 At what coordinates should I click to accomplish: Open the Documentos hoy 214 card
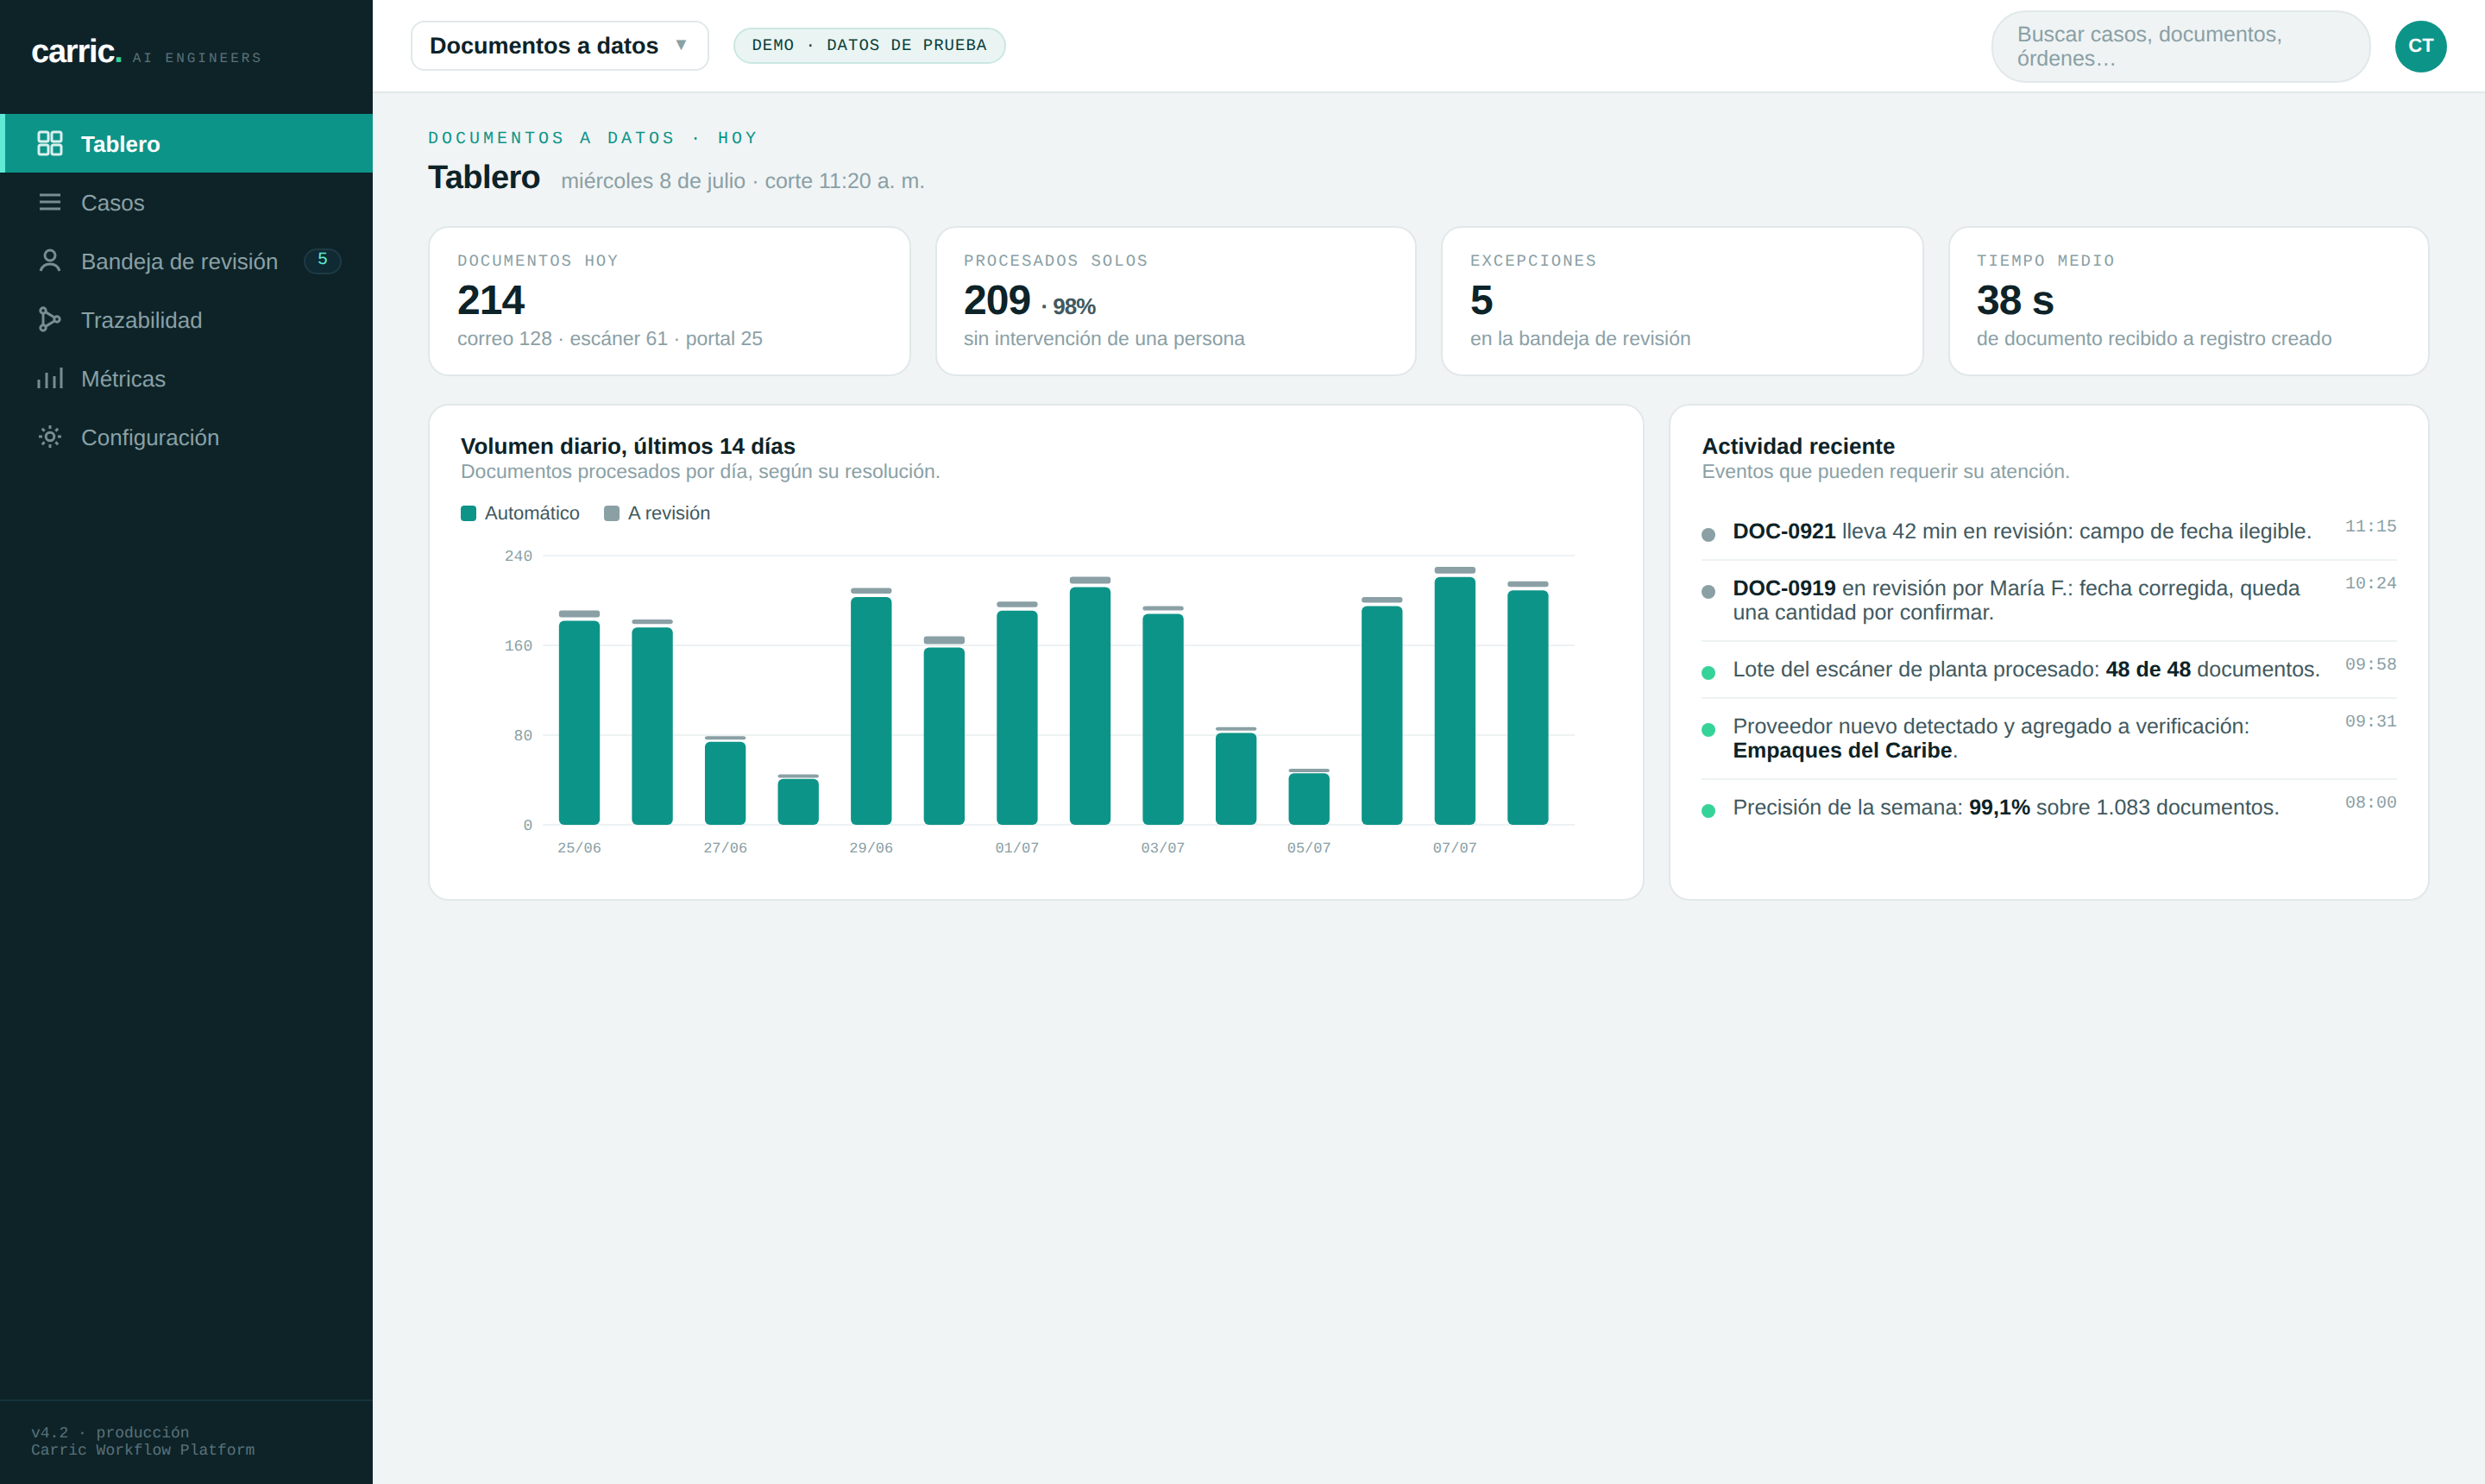click(x=669, y=301)
